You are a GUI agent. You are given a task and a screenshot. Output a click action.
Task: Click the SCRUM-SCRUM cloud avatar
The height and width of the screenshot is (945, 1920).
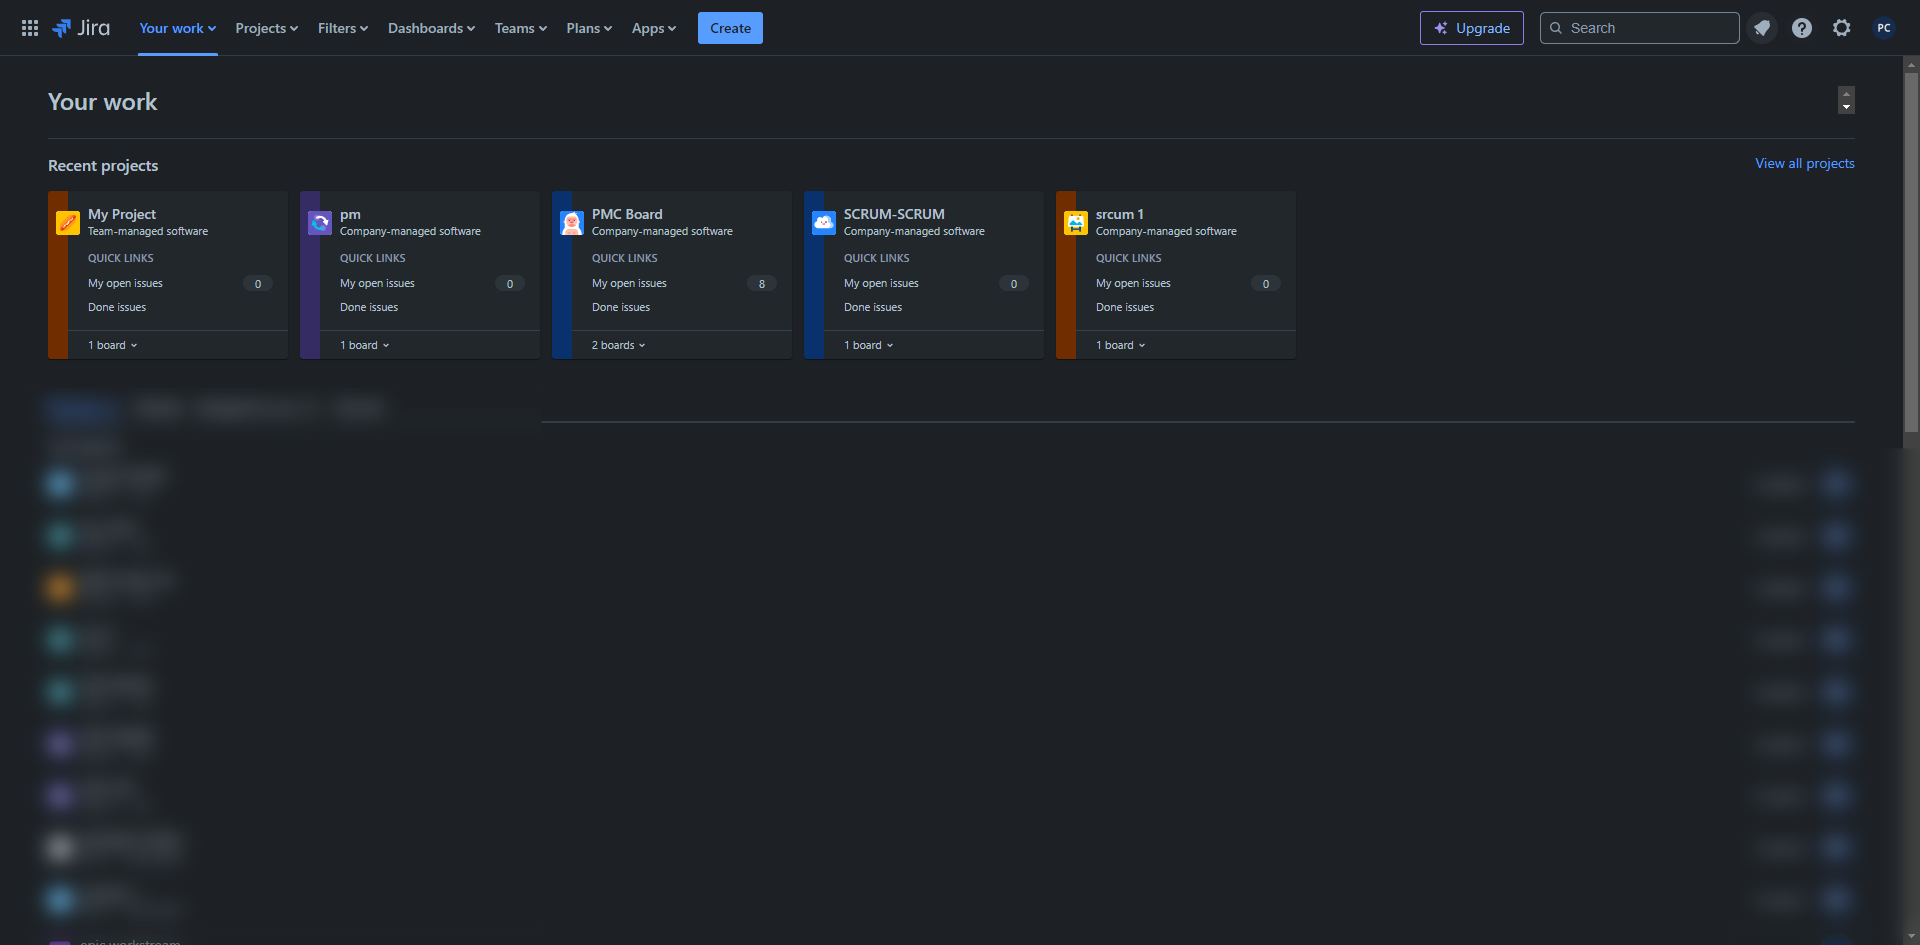point(824,223)
